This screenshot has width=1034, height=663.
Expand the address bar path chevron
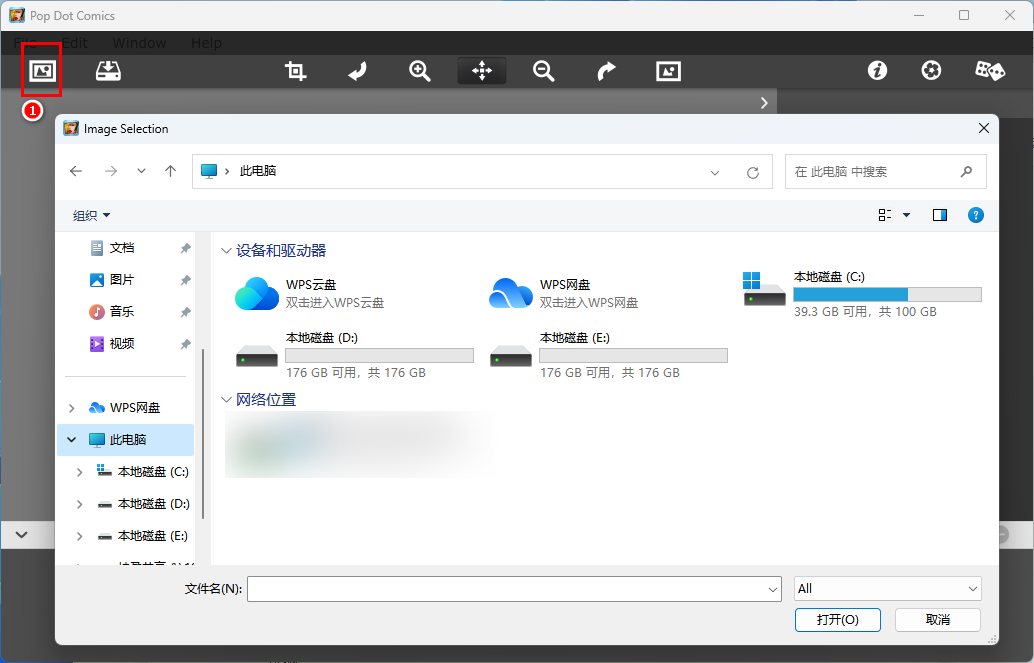coord(227,172)
